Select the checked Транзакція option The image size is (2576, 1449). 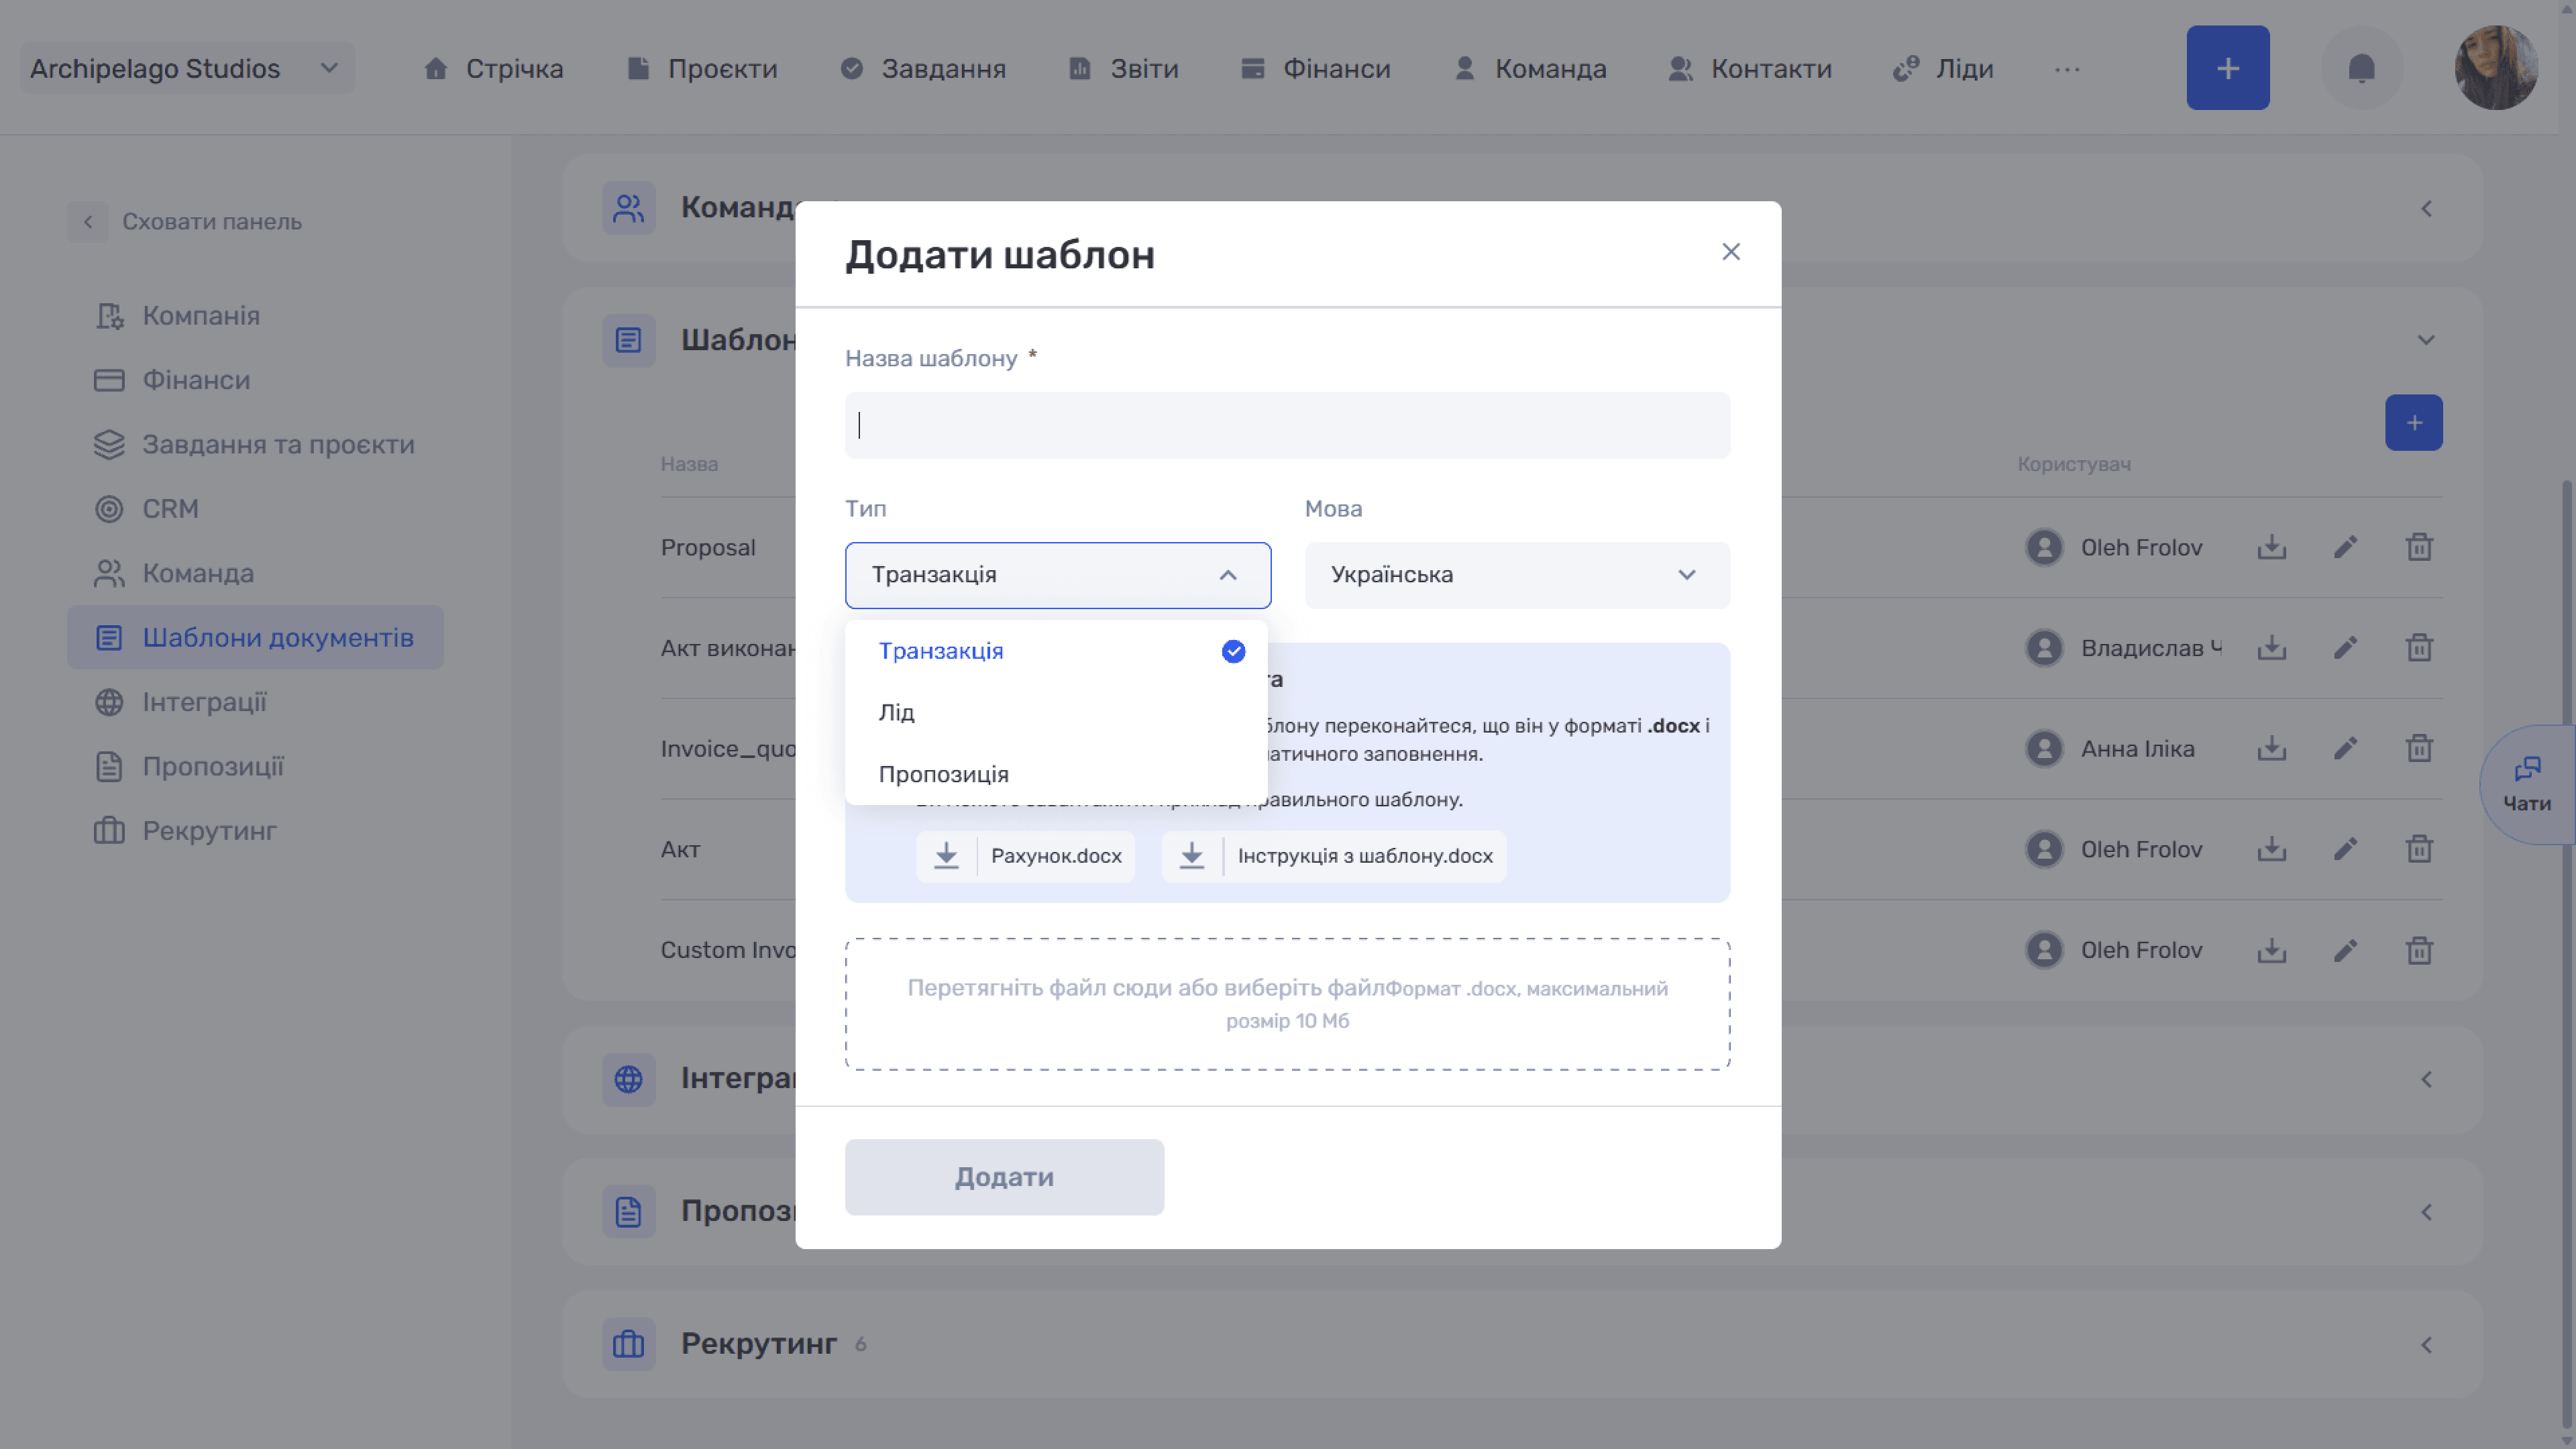1056,651
